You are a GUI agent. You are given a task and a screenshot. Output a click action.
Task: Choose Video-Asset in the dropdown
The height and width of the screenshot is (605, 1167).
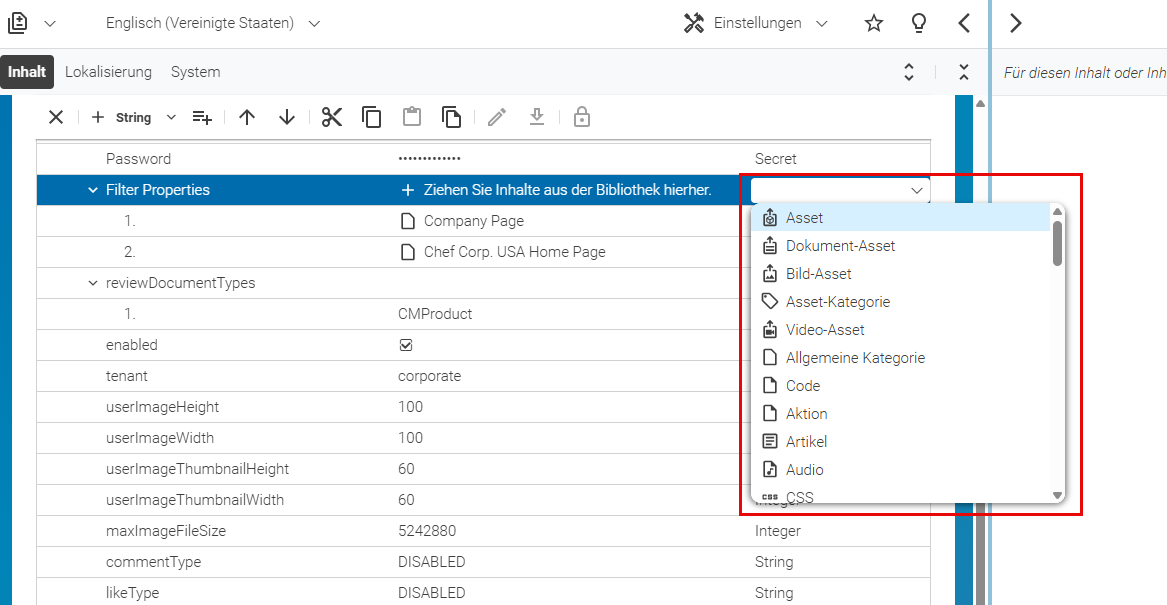(901, 330)
